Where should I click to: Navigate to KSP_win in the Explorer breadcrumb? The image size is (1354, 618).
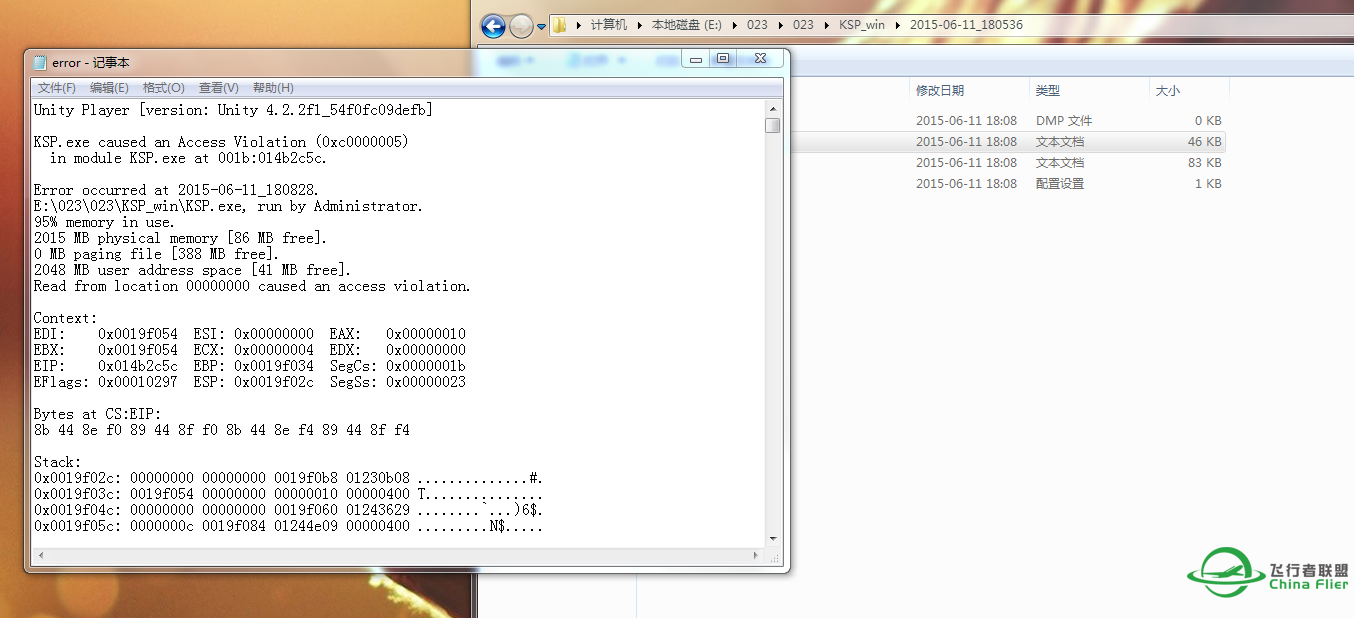(862, 25)
